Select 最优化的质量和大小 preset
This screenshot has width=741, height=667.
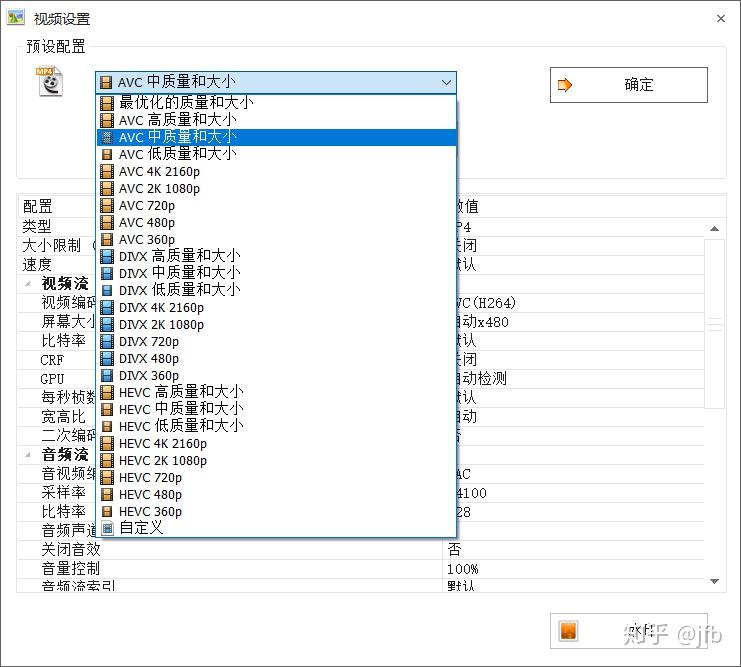[x=276, y=103]
